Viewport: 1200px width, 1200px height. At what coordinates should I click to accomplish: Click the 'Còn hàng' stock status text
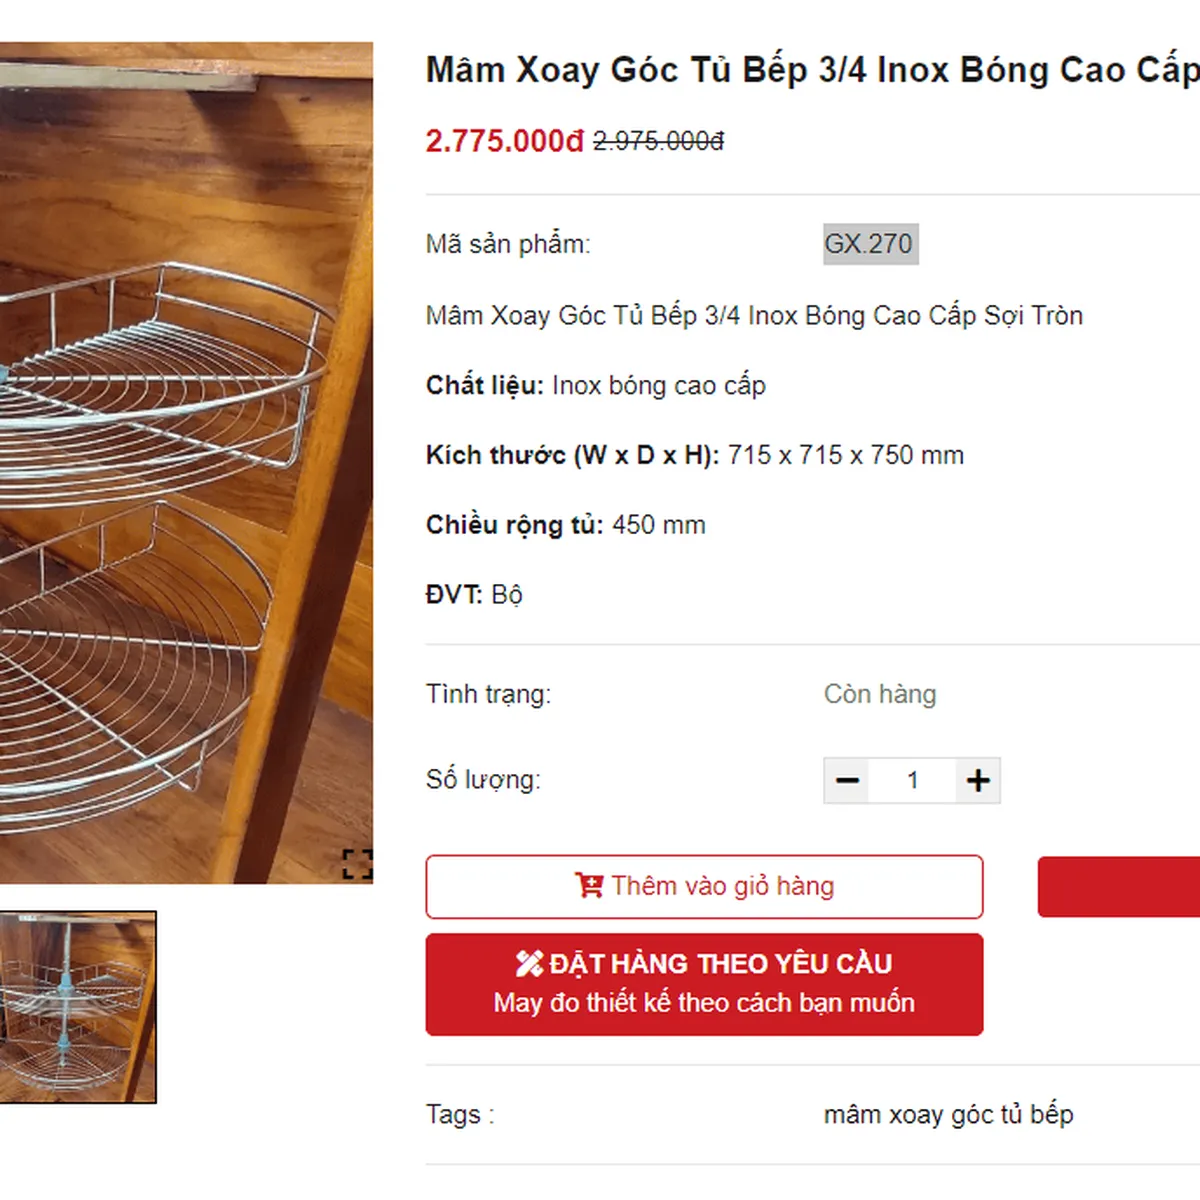coord(880,694)
